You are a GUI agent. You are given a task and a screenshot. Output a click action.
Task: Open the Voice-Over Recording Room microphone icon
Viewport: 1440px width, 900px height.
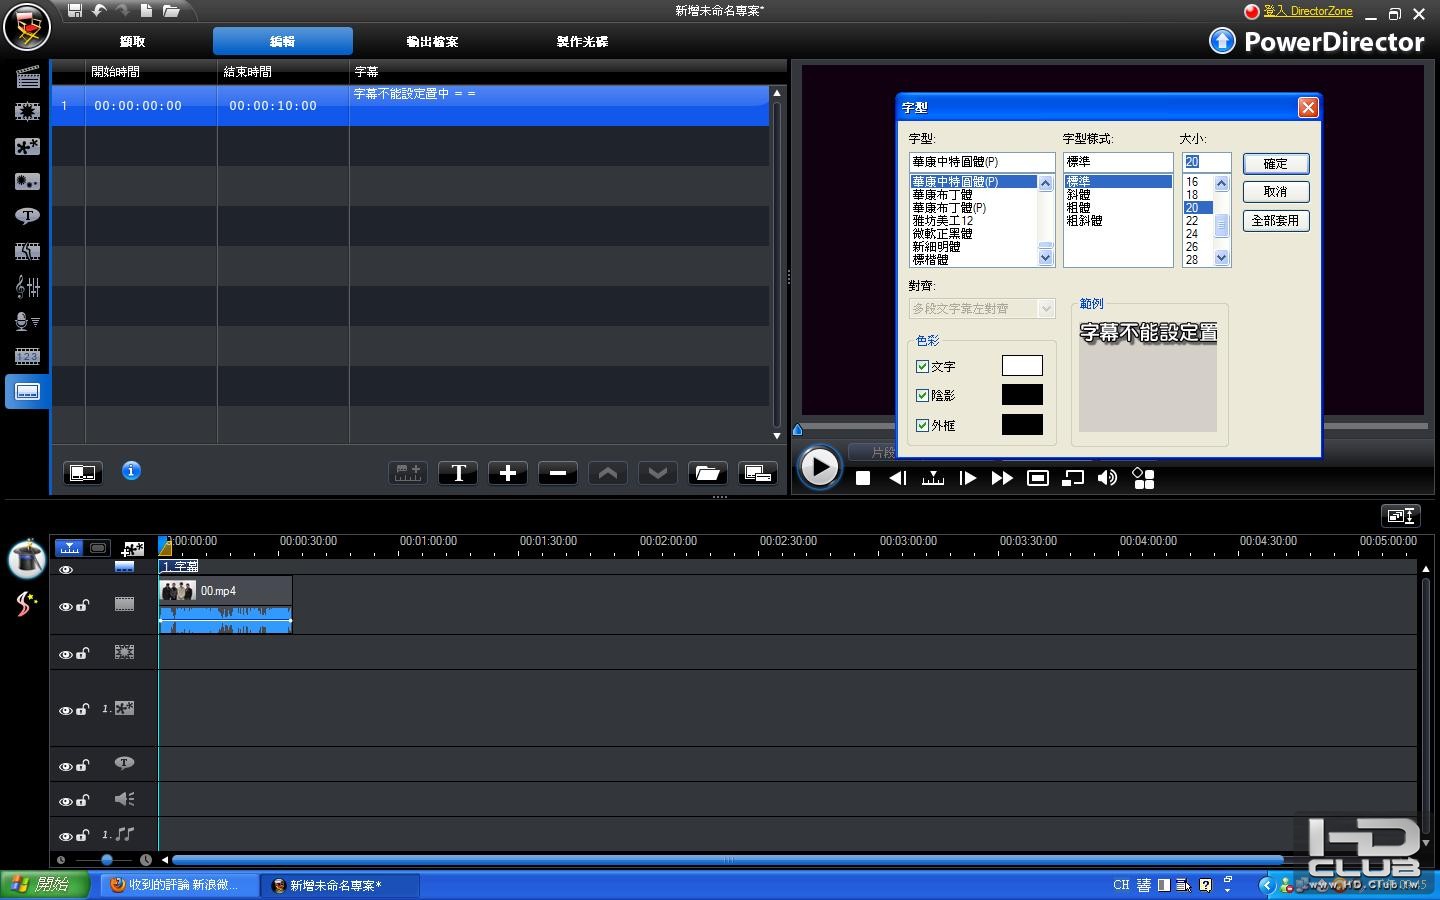pyautogui.click(x=27, y=321)
